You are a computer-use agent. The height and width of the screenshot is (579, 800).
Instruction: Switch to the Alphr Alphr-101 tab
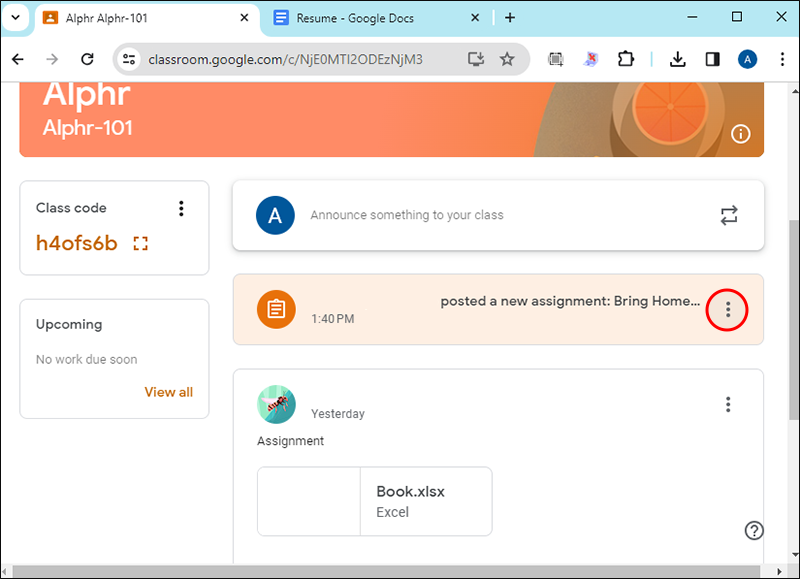145,18
